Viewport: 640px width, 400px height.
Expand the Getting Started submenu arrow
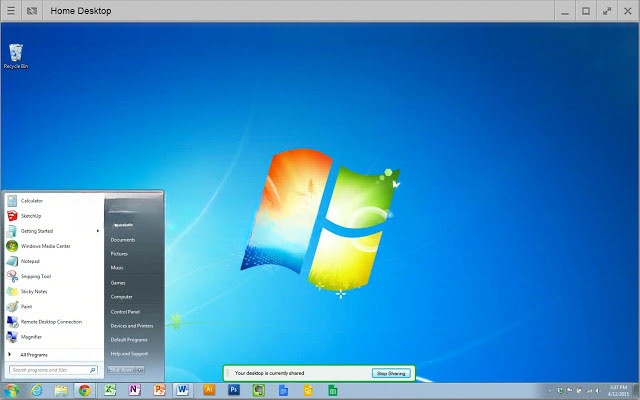(x=98, y=231)
